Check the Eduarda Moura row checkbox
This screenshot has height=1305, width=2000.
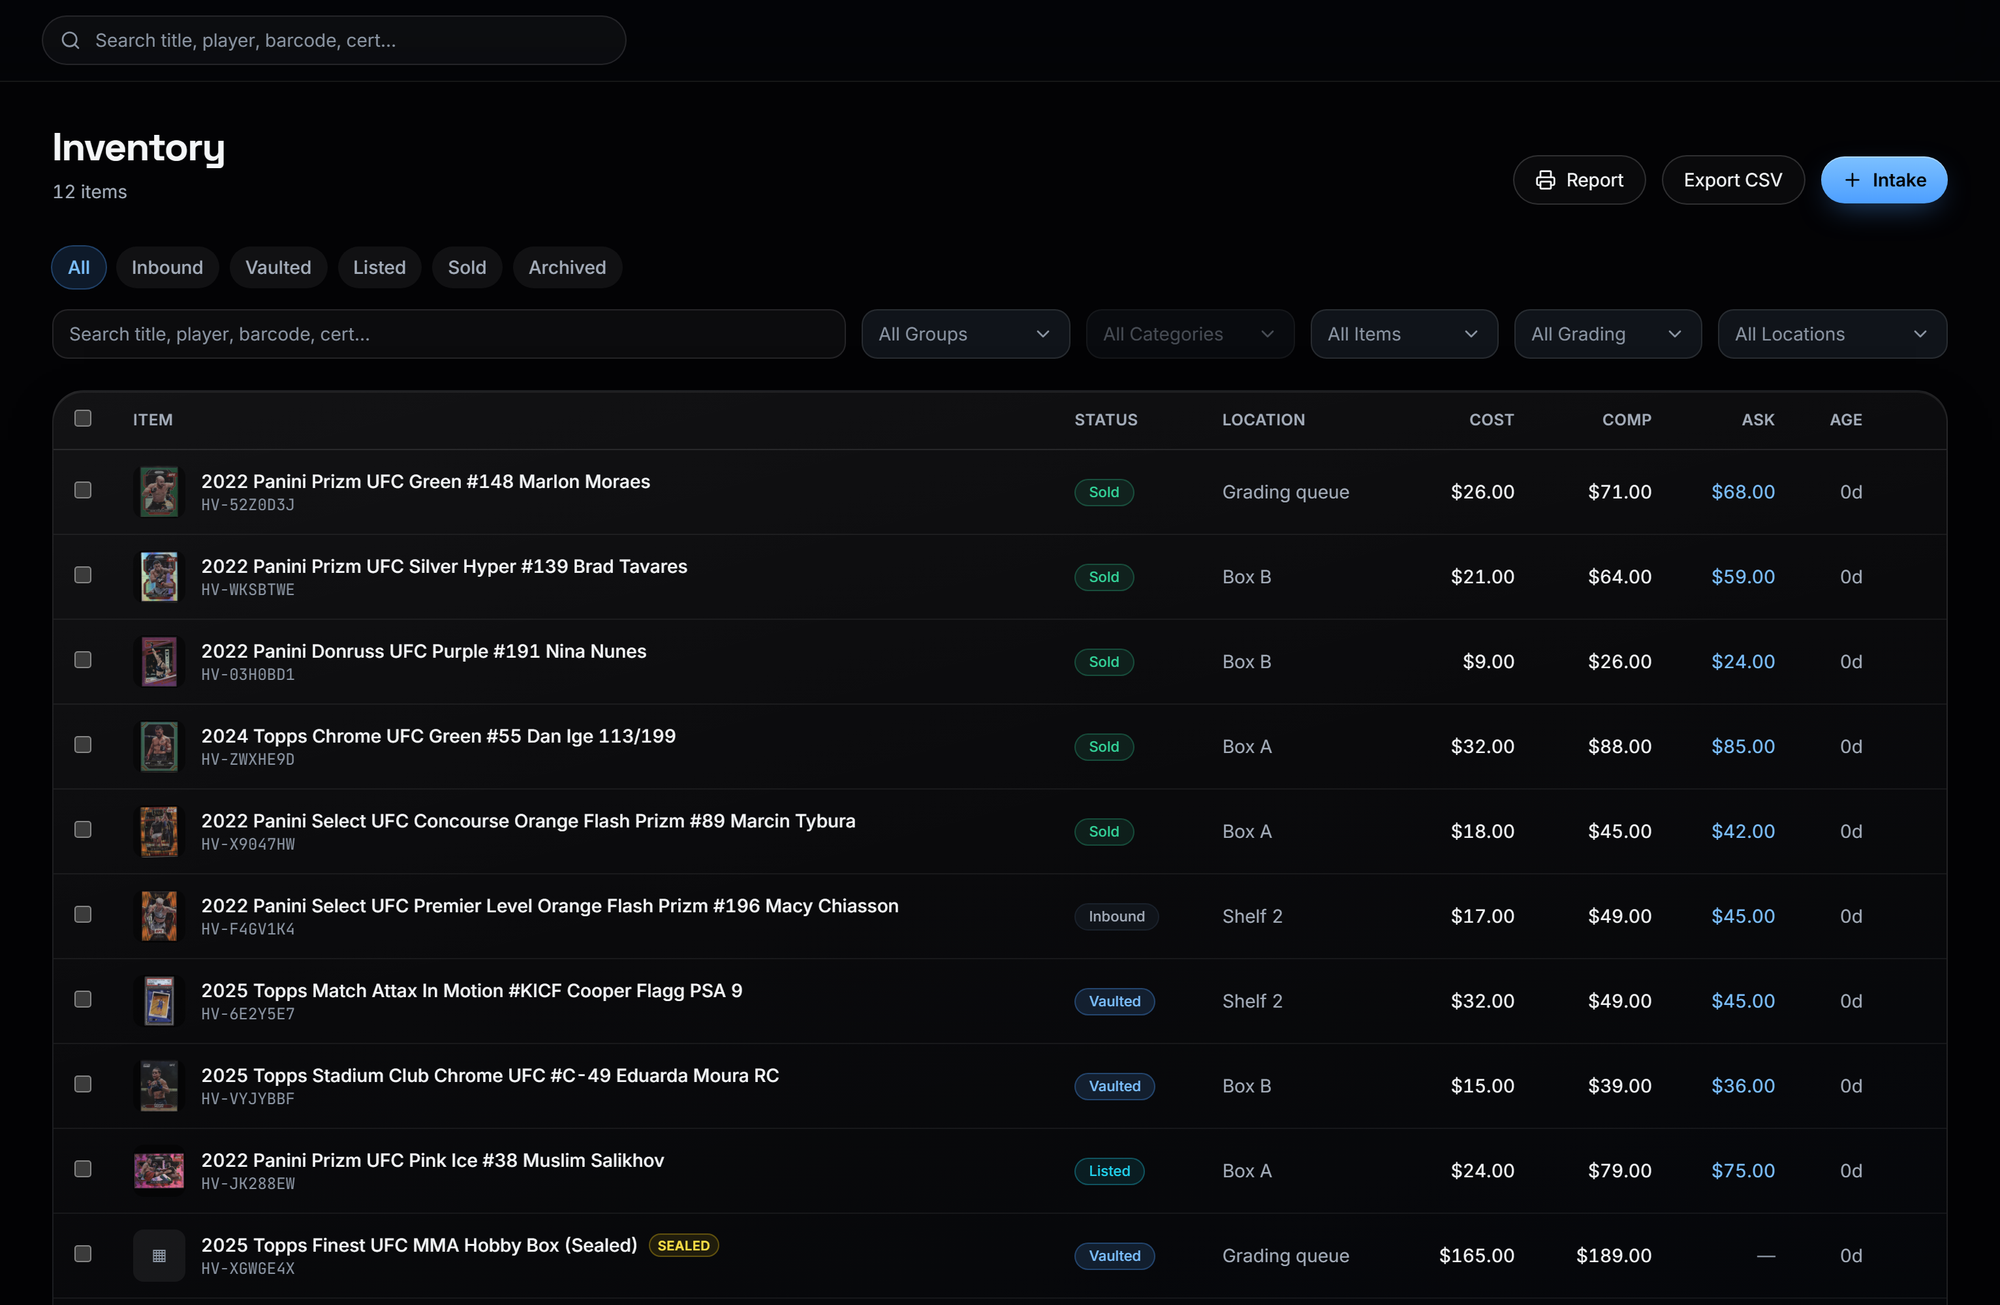tap(83, 1084)
